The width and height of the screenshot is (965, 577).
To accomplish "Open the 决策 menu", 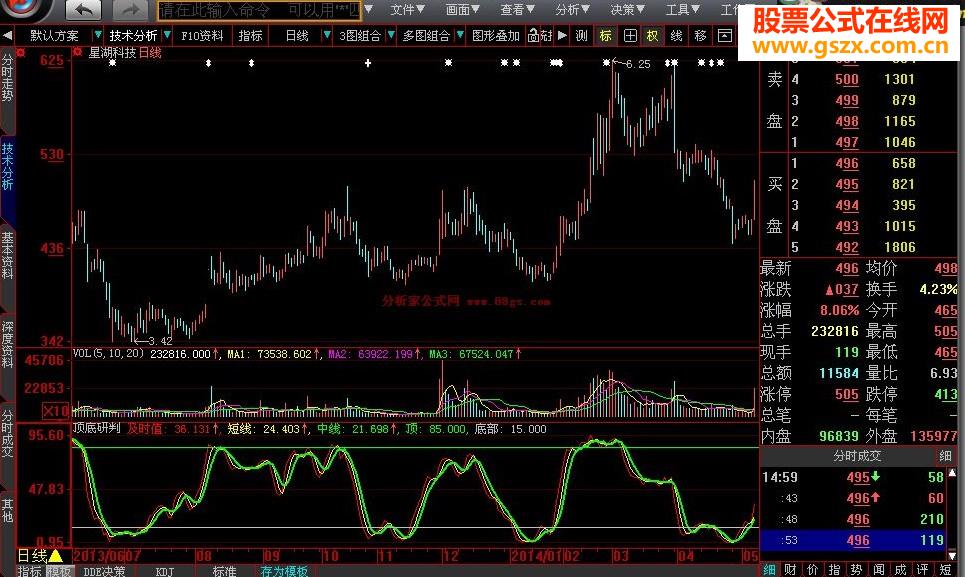I will [627, 10].
